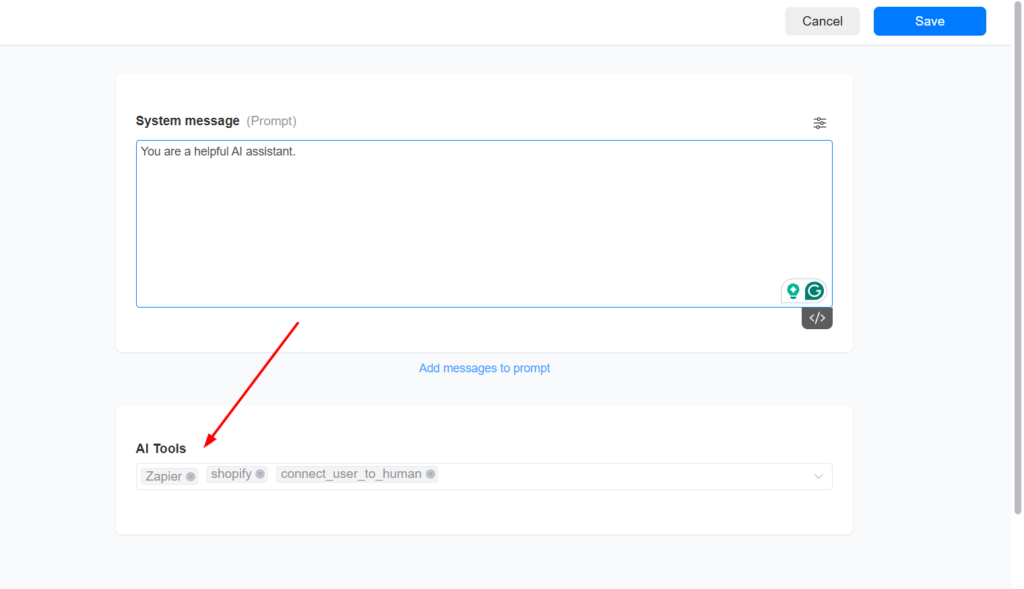Select the Zapier tag label
Screen dimensions: 1024x589
(163, 476)
